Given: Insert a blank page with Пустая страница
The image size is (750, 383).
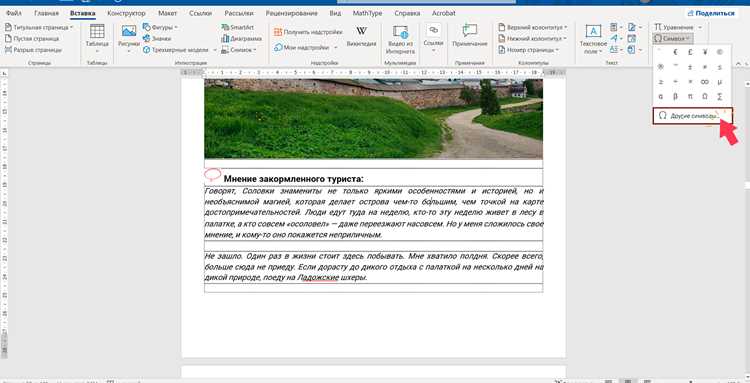Looking at the screenshot, I should point(32,39).
